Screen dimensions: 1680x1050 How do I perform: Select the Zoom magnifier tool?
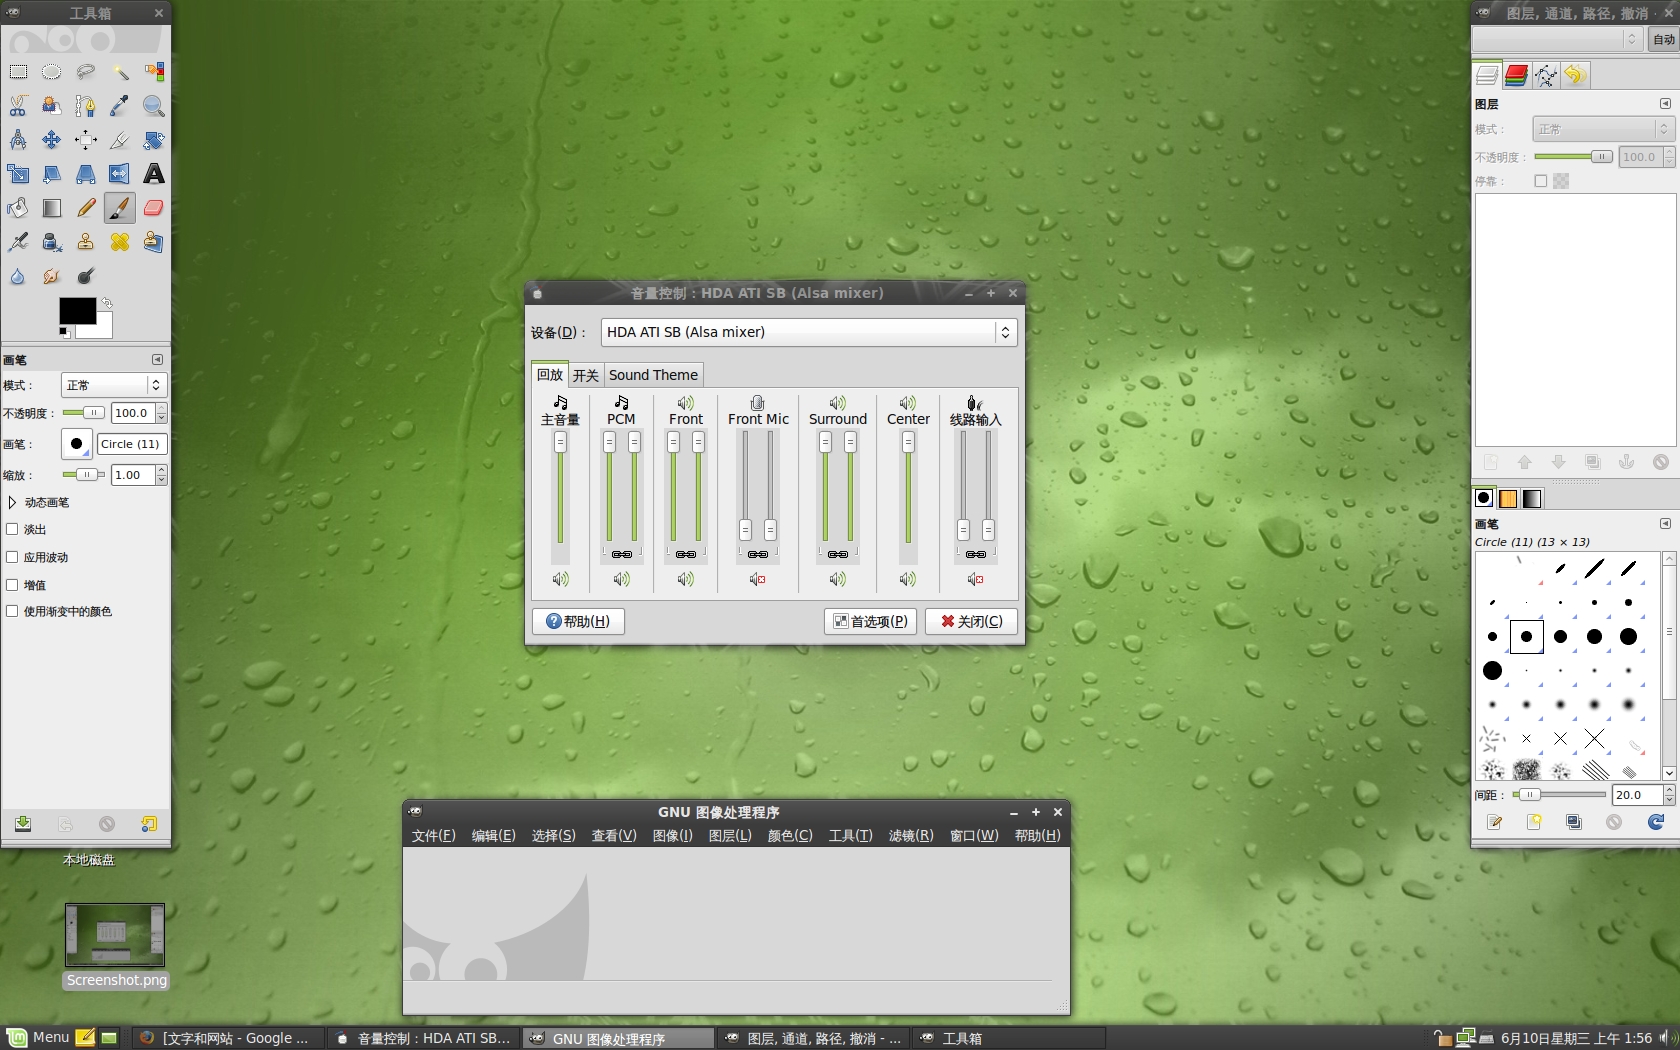tap(154, 106)
